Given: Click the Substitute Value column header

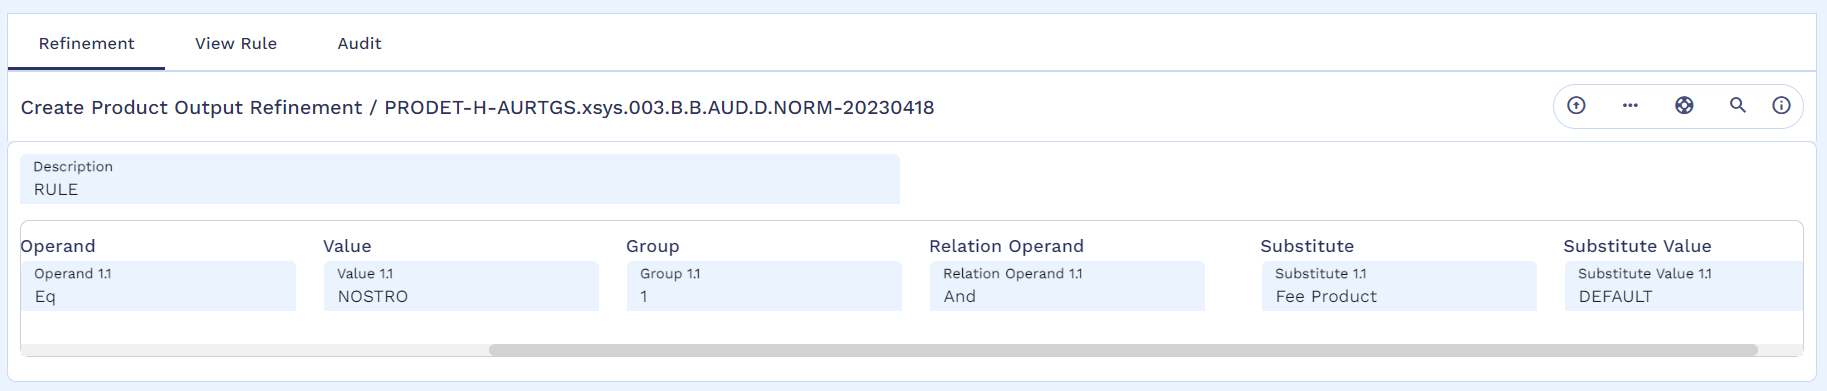Looking at the screenshot, I should click(x=1637, y=246).
